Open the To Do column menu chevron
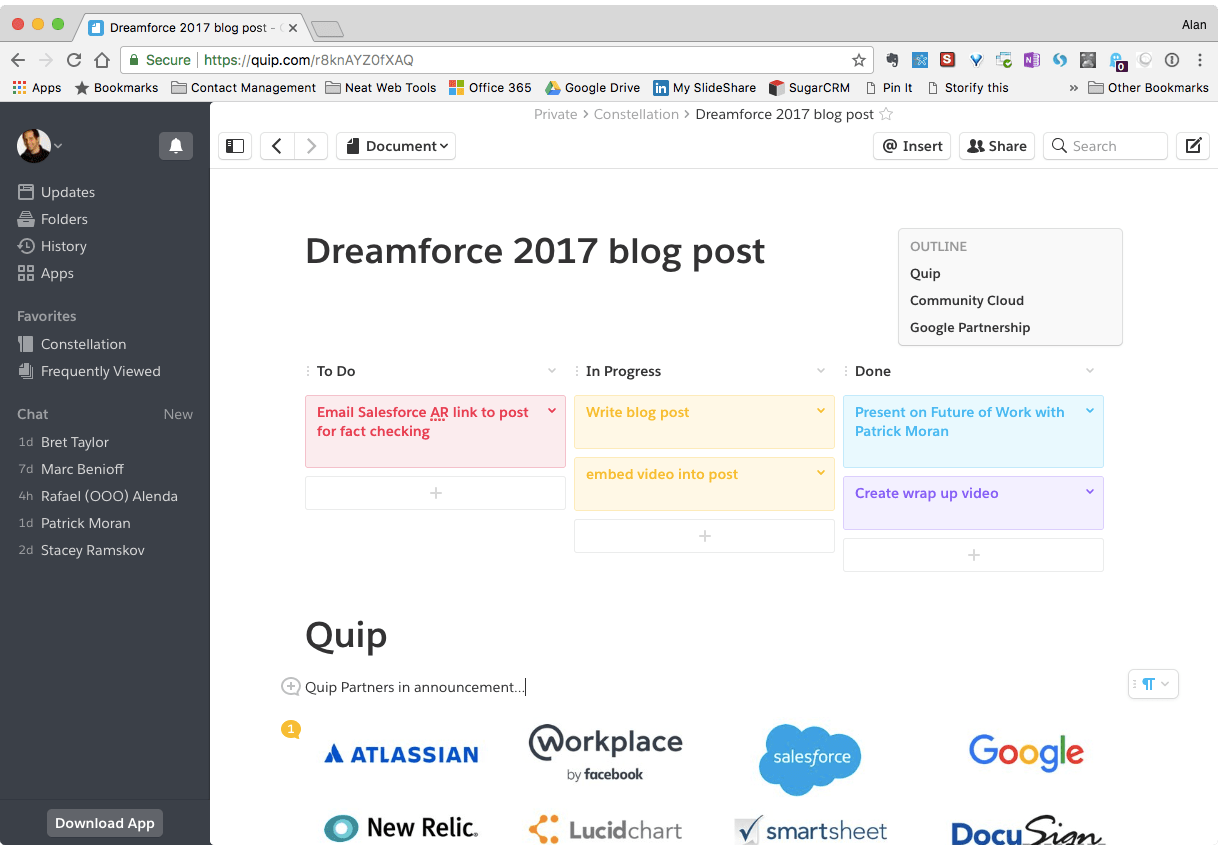 [551, 370]
